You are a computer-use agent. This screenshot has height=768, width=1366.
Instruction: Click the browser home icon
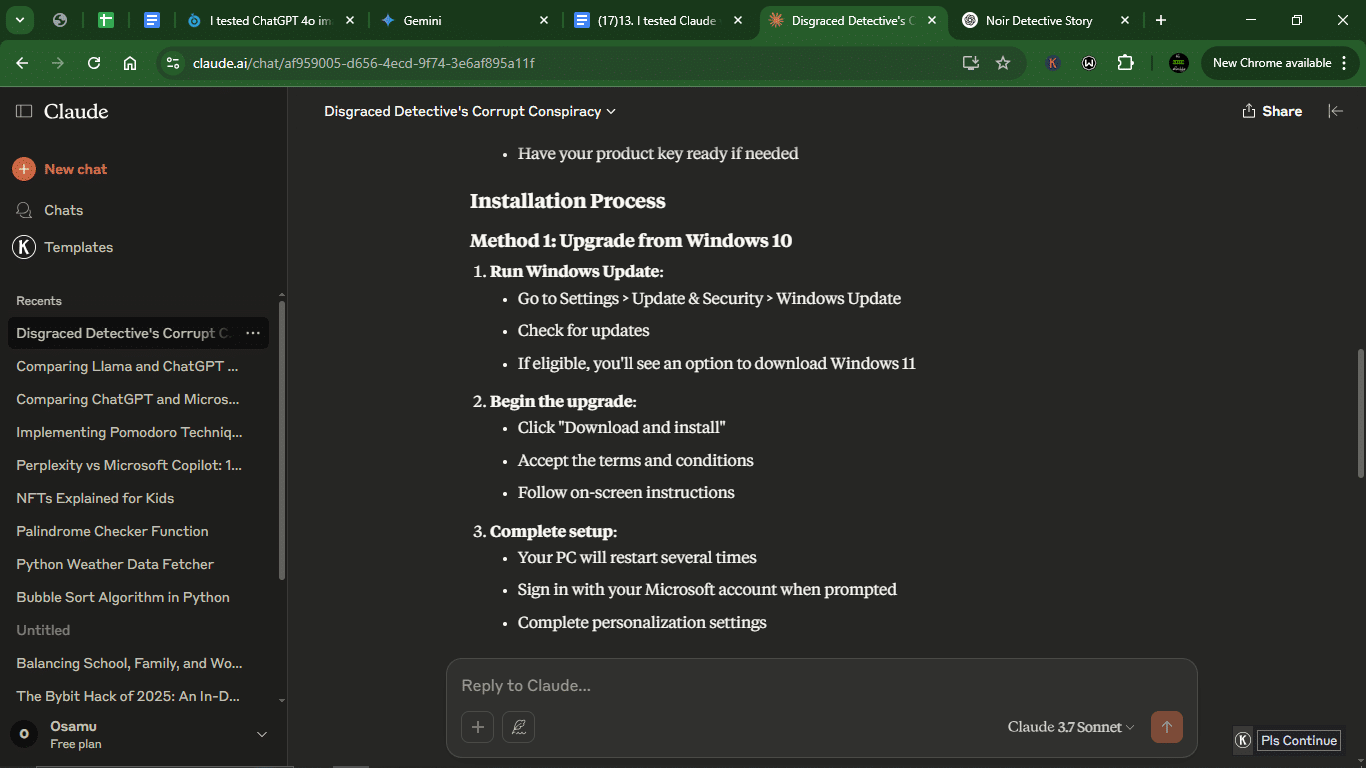pyautogui.click(x=130, y=63)
